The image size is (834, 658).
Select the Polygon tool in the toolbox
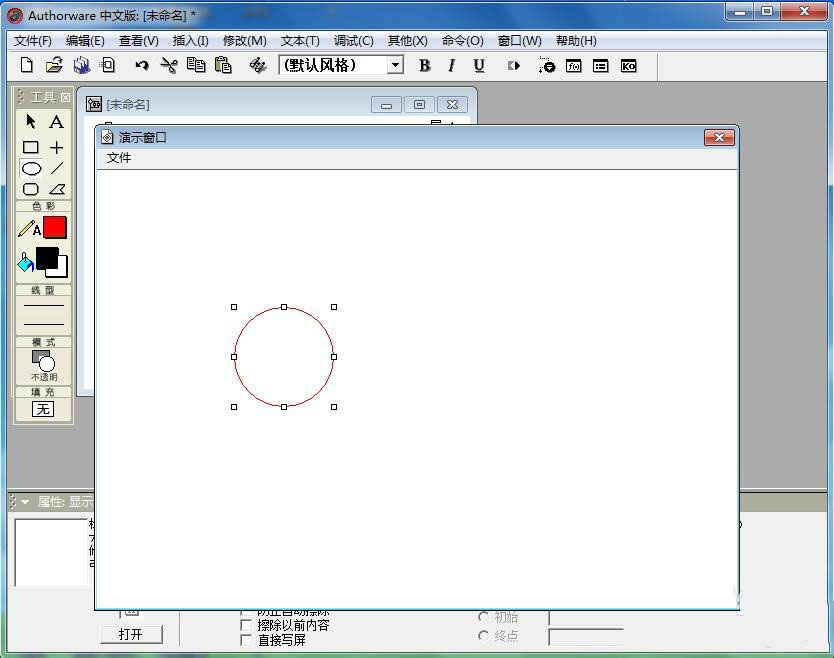click(x=56, y=188)
